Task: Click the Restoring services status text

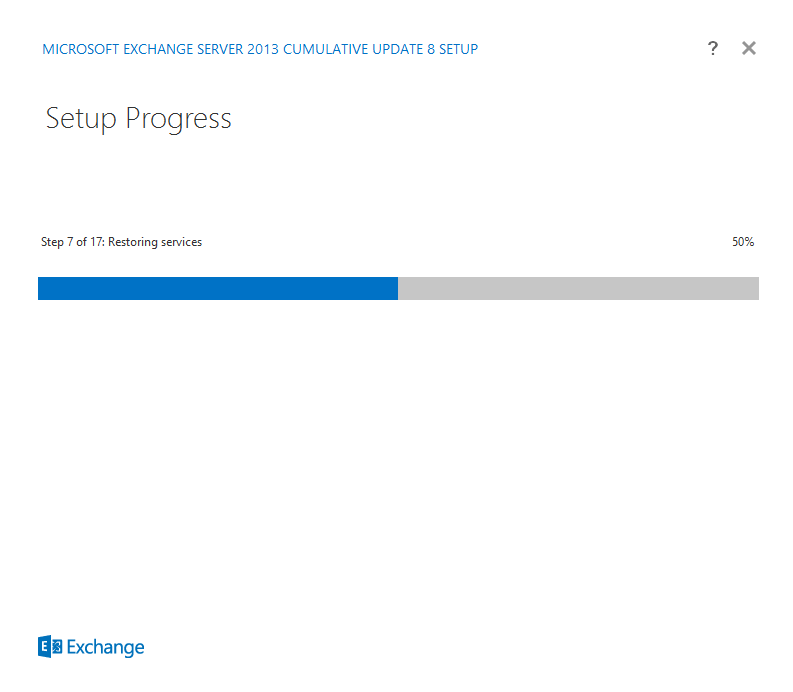Action: [x=155, y=242]
